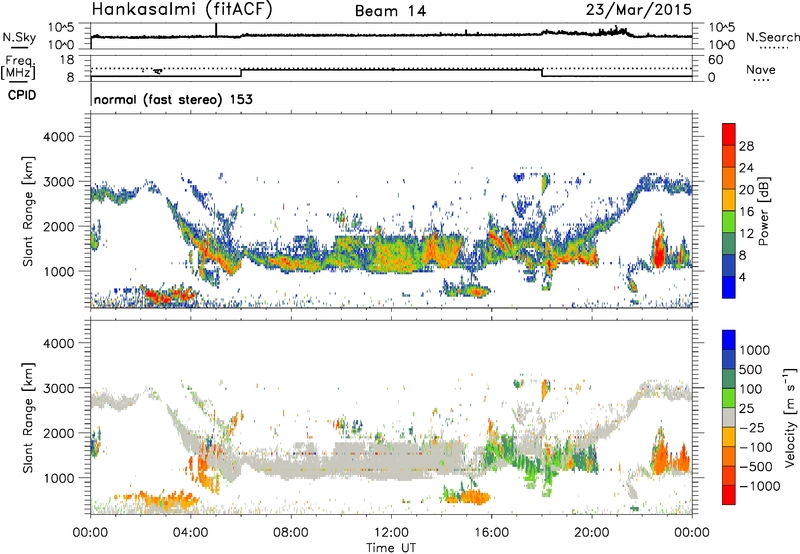This screenshot has height=554, width=800.
Task: Click the '20:00' time tick label
Action: click(x=592, y=533)
